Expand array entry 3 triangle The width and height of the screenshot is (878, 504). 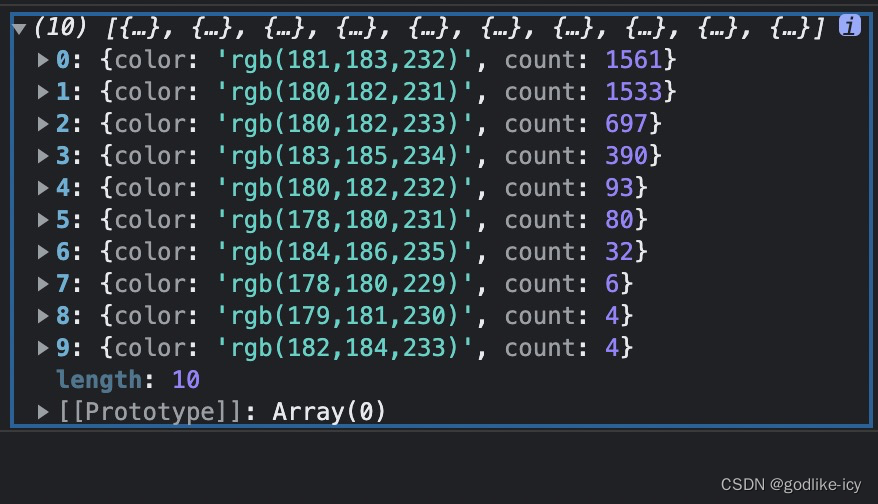pos(43,155)
